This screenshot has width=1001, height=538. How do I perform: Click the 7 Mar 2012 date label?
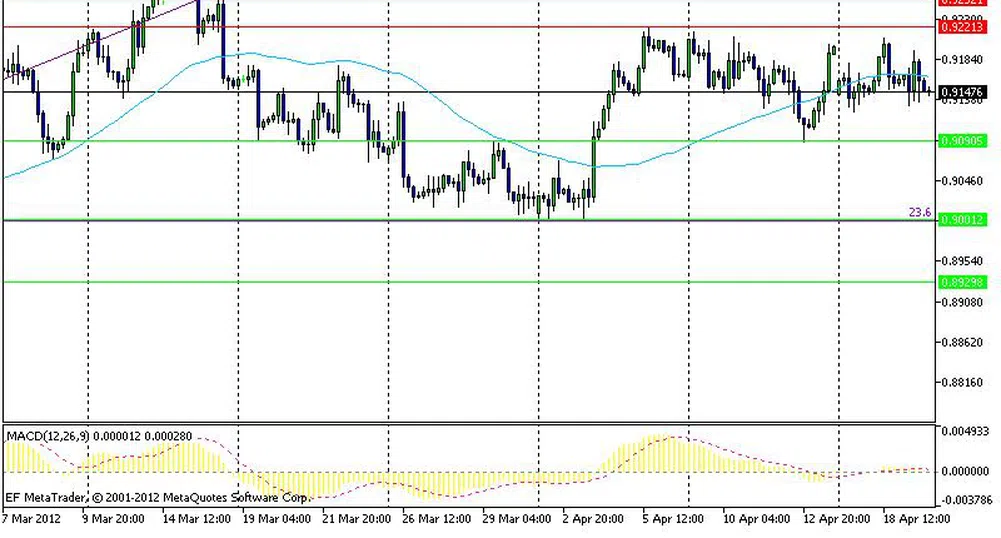pos(32,519)
